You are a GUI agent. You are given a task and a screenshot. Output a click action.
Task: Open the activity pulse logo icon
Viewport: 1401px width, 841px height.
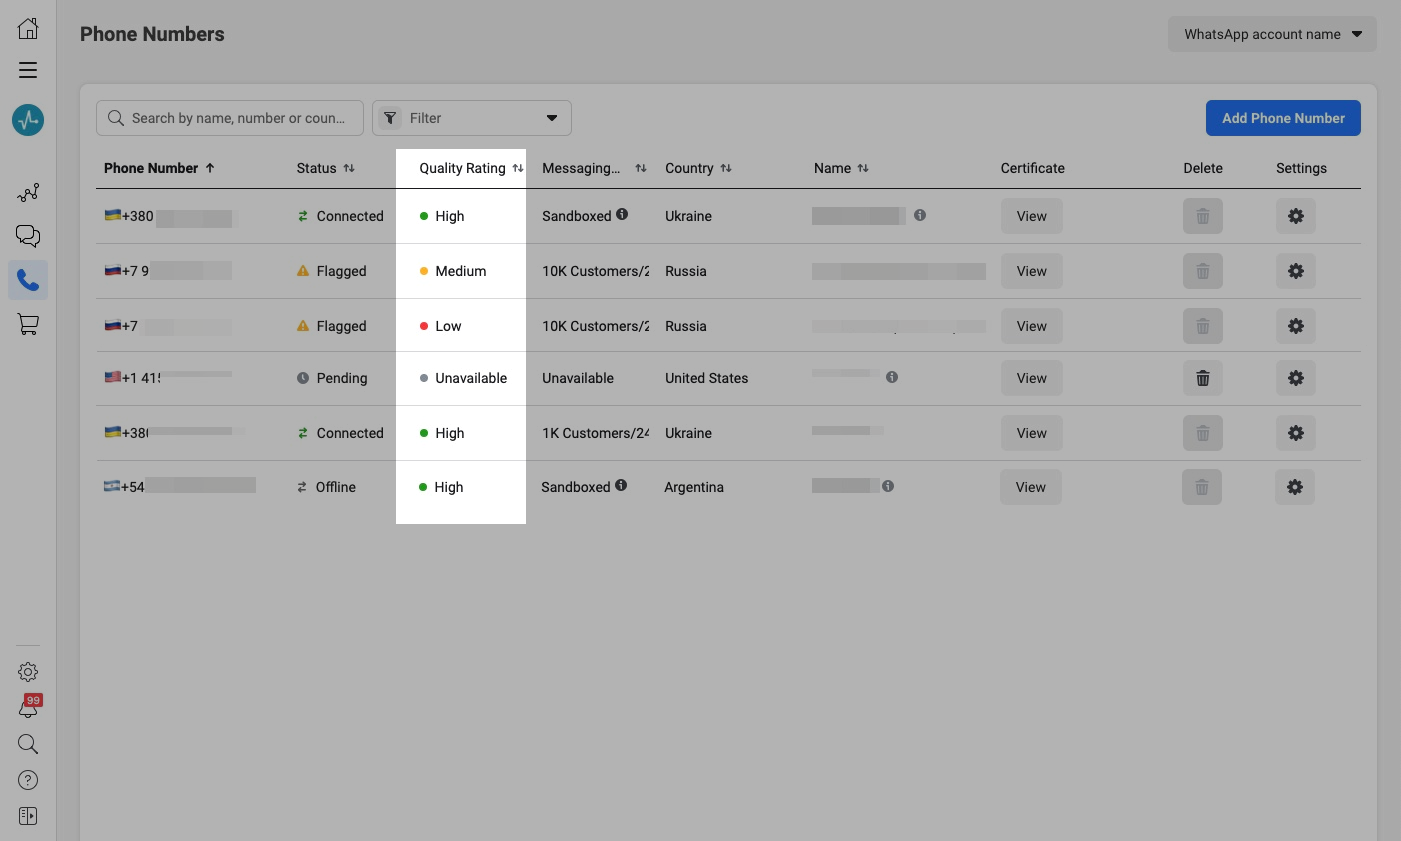point(28,120)
